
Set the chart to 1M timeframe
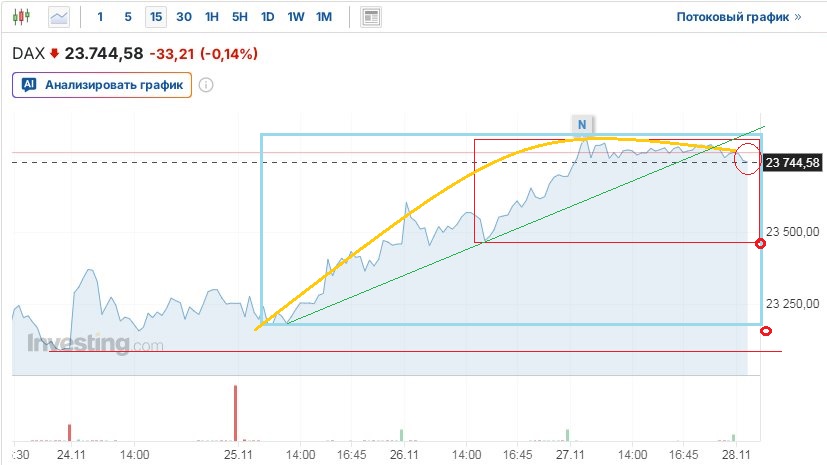click(x=323, y=17)
